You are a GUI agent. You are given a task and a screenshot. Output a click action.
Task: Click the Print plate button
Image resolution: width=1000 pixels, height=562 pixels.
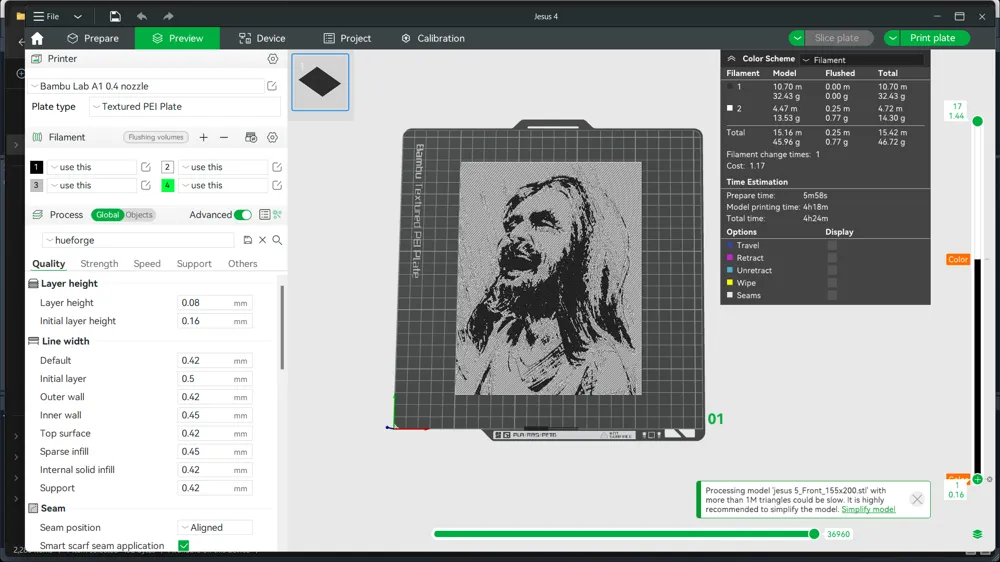tap(932, 38)
